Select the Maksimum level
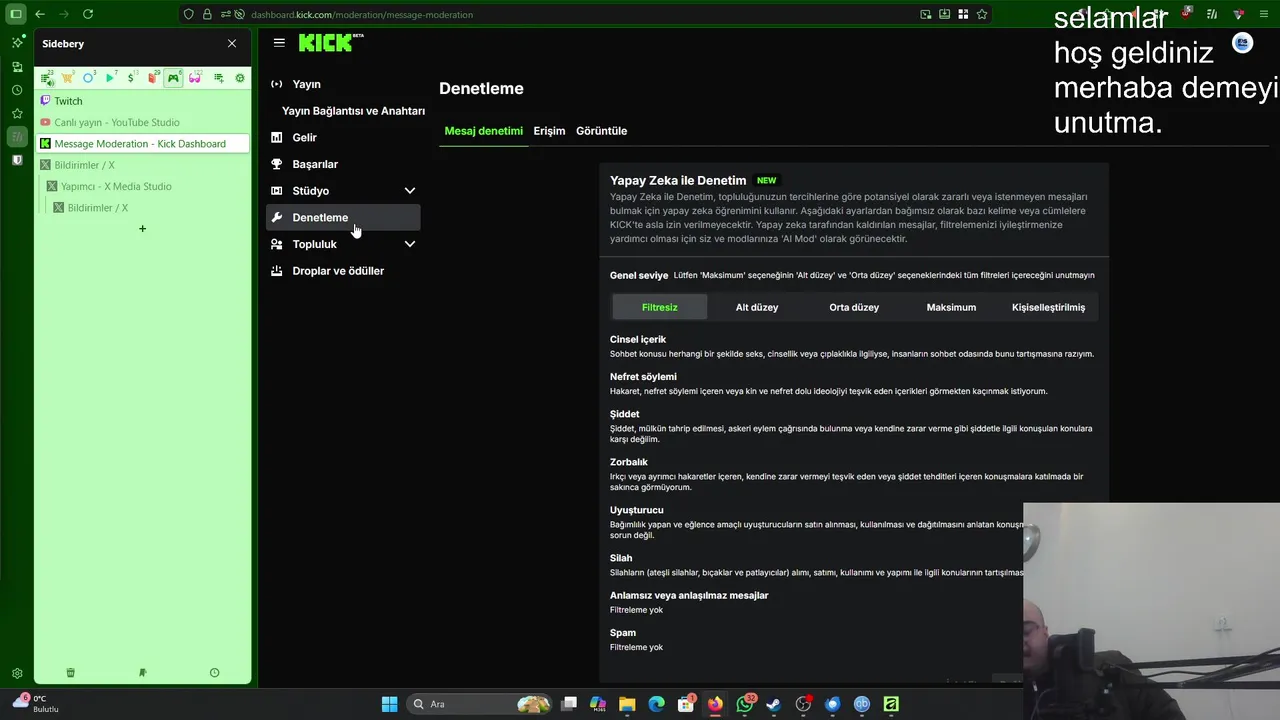The height and width of the screenshot is (720, 1280). point(951,307)
